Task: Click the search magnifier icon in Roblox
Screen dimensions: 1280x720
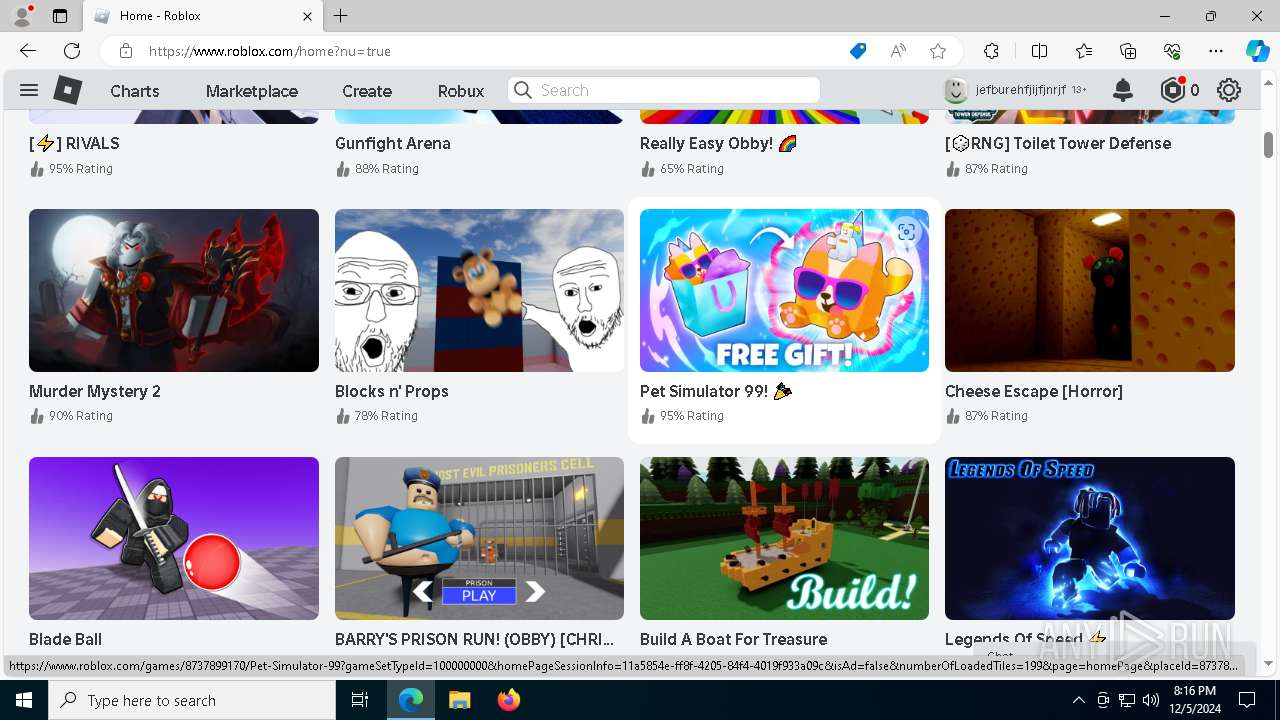Action: click(523, 90)
